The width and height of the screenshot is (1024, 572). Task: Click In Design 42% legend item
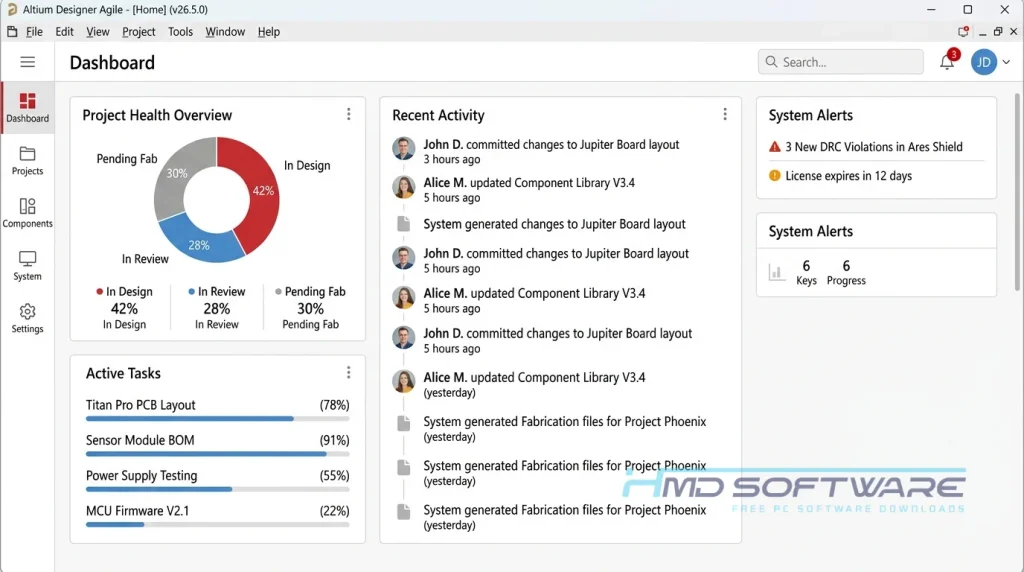coord(124,308)
